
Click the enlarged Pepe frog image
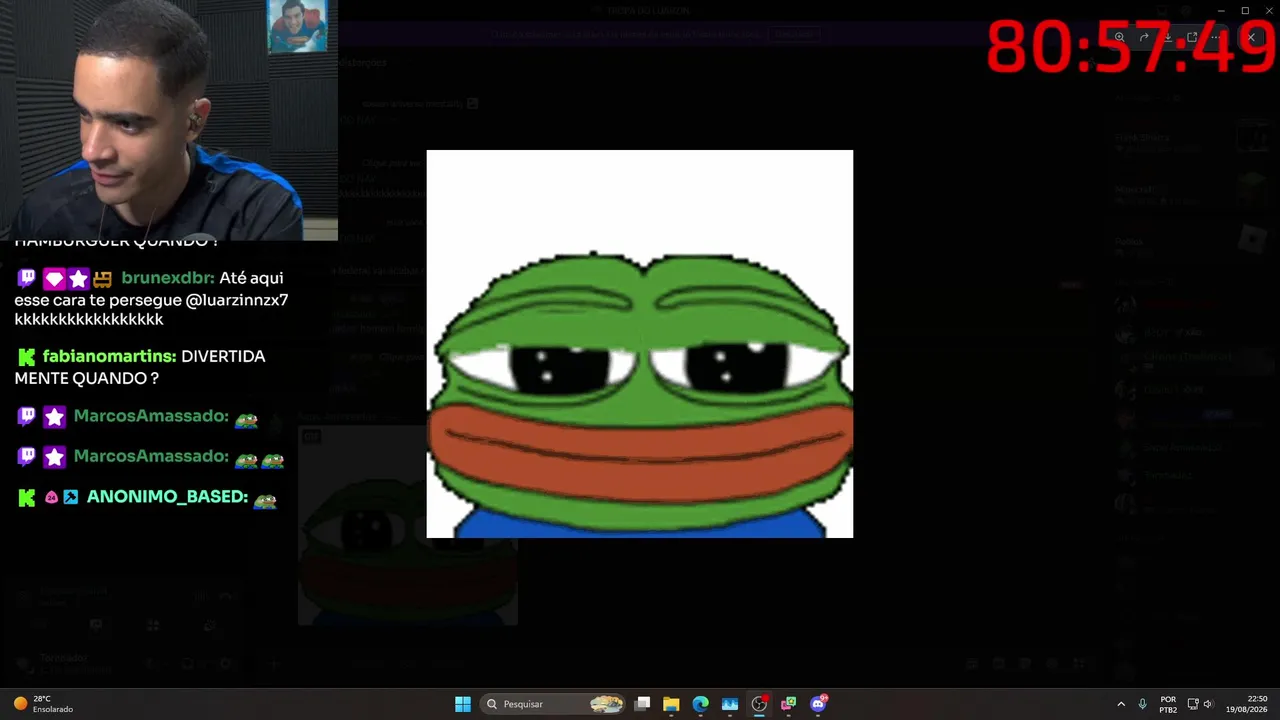(640, 344)
